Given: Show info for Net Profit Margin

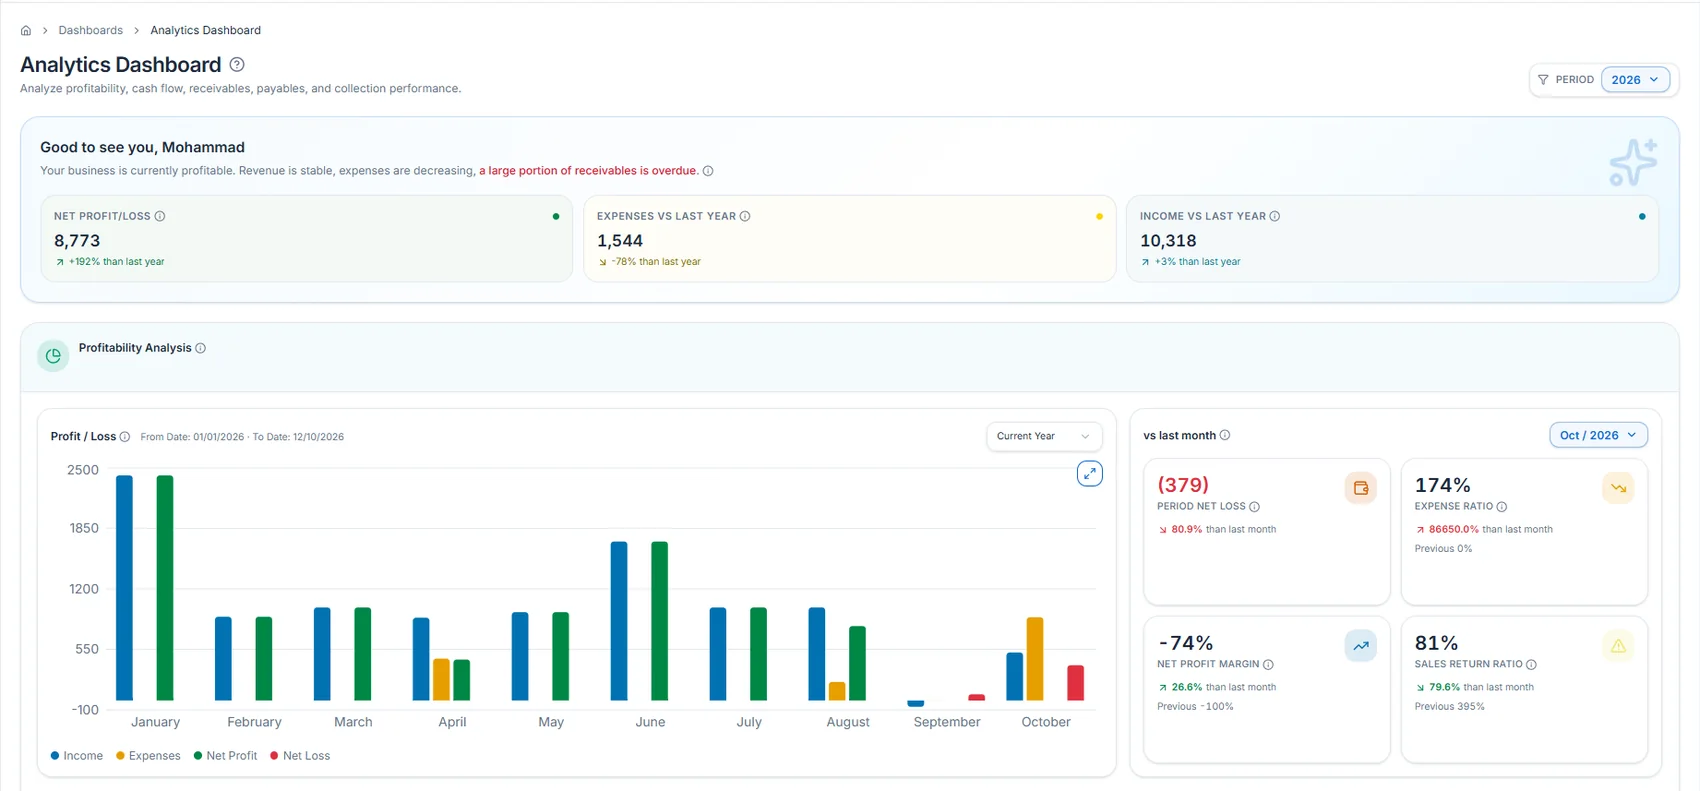Looking at the screenshot, I should (x=1269, y=665).
